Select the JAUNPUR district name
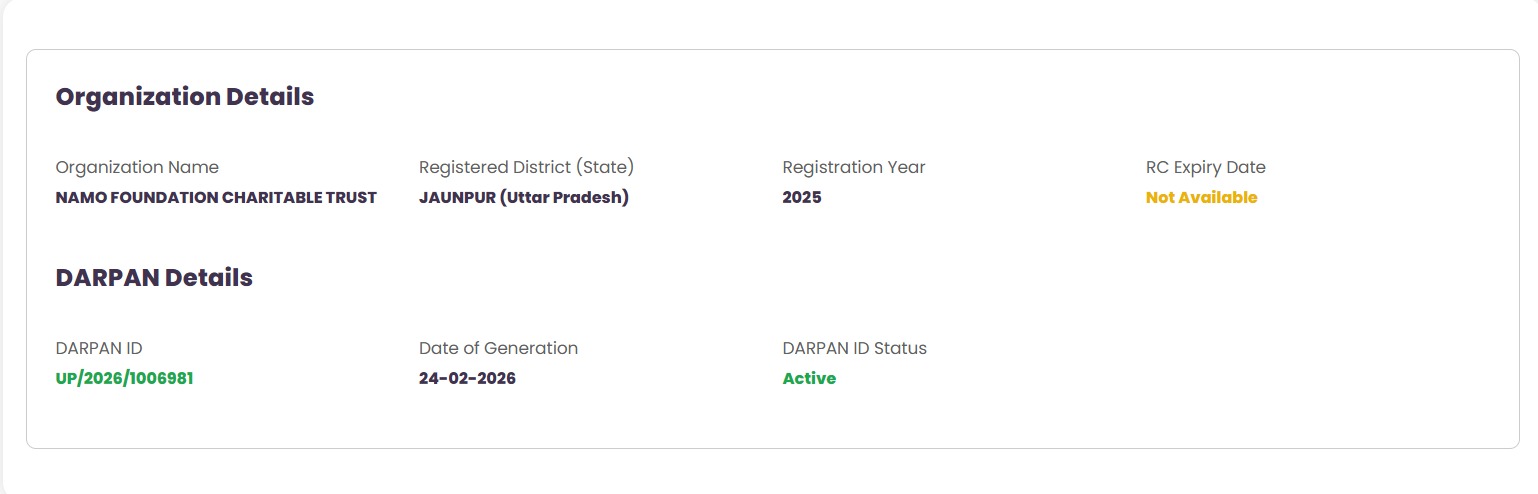Viewport: 1538px width, 494px height. pyautogui.click(x=456, y=198)
